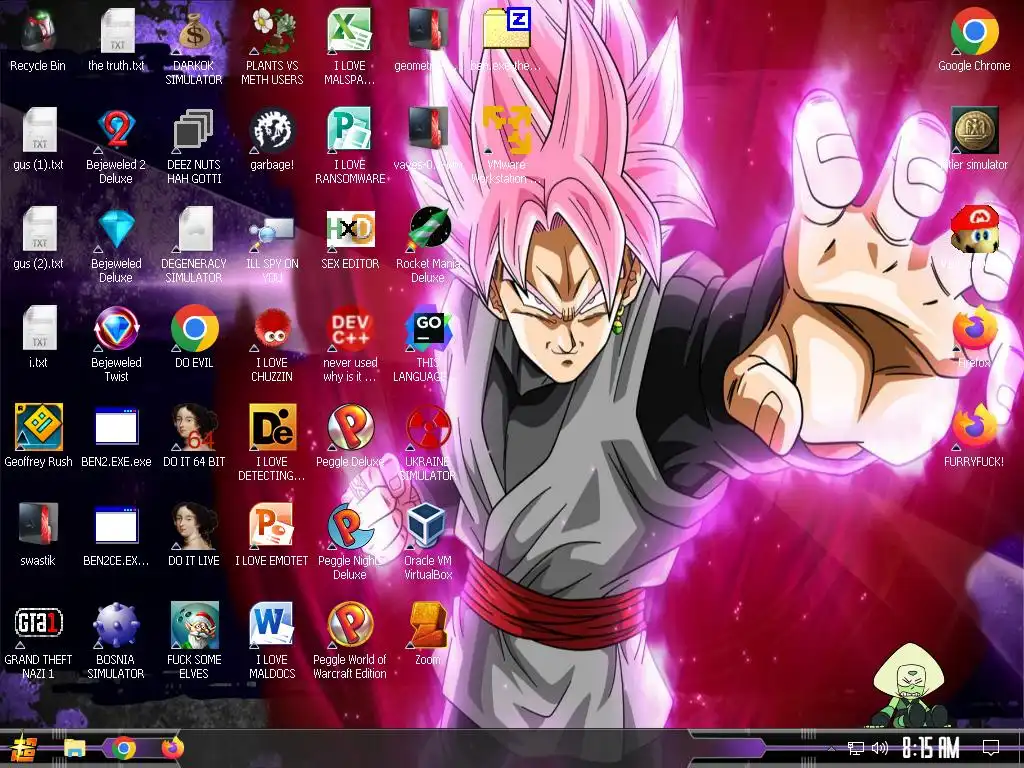Image resolution: width=1024 pixels, height=768 pixels.
Task: Open I LOVE RANSOMWARE Publisher shortcut
Action: (350, 146)
